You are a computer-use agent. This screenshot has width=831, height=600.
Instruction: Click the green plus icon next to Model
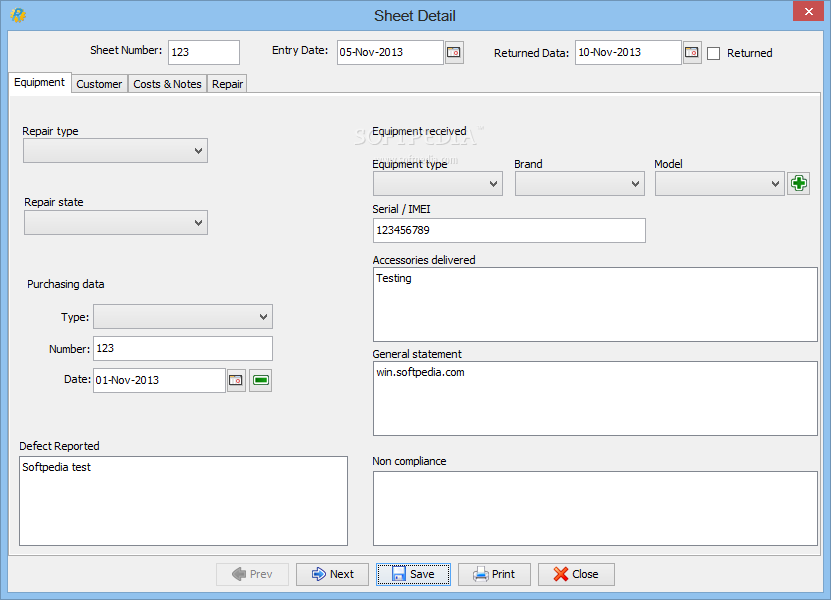point(799,183)
